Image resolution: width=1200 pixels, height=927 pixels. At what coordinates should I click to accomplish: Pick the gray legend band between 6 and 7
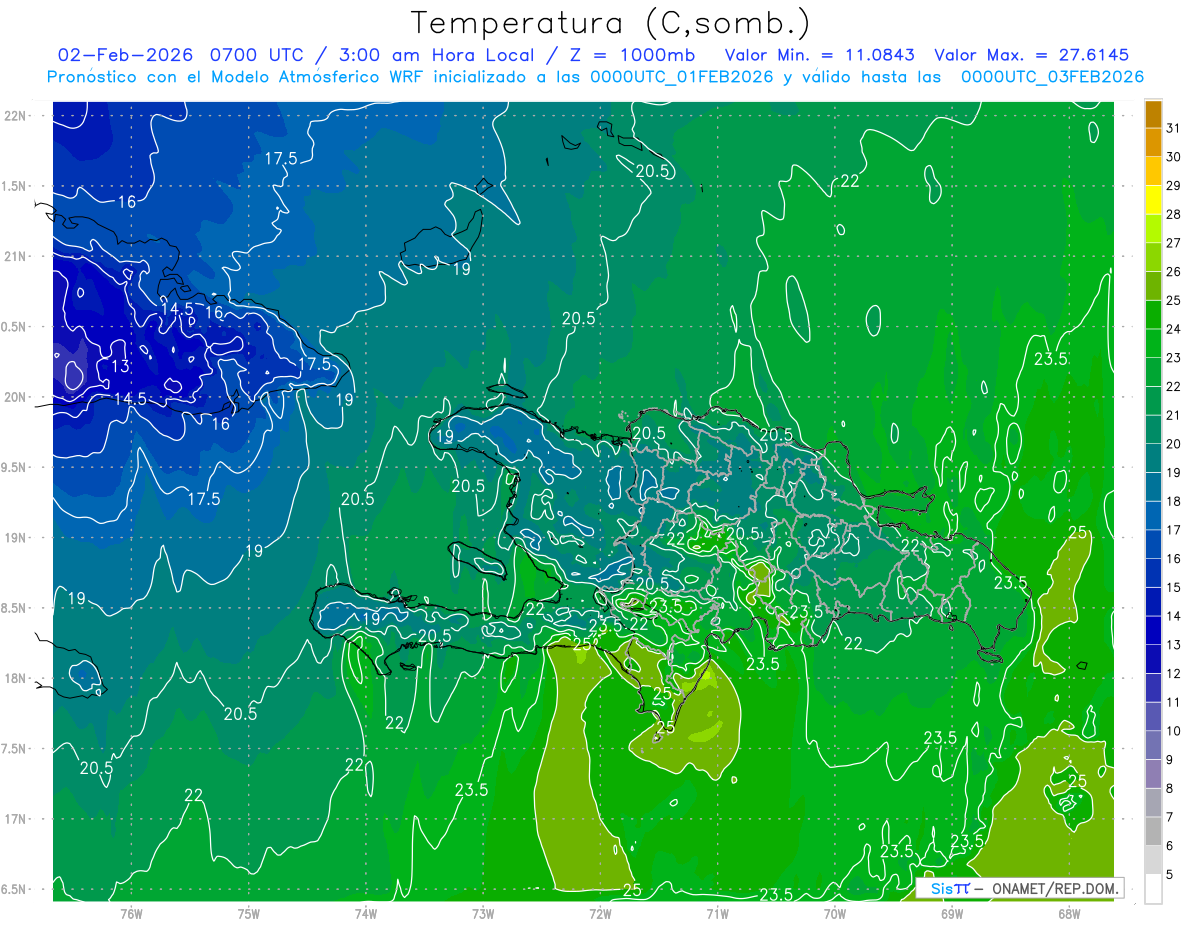point(1153,832)
